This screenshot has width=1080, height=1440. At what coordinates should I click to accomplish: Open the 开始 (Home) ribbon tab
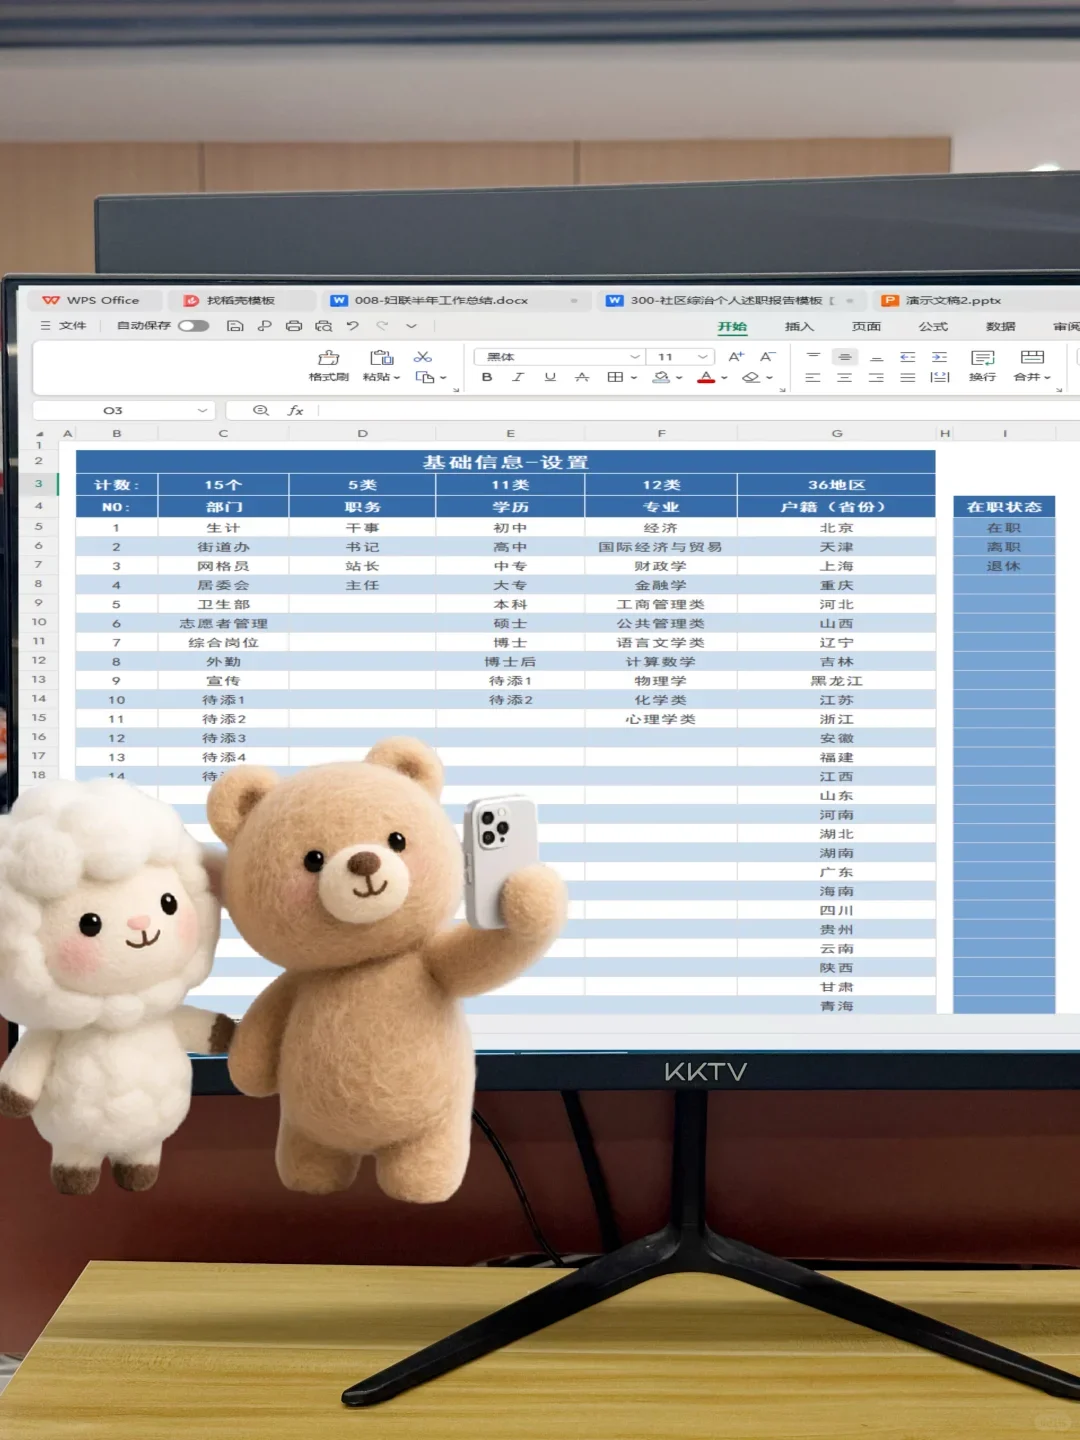[x=732, y=327]
